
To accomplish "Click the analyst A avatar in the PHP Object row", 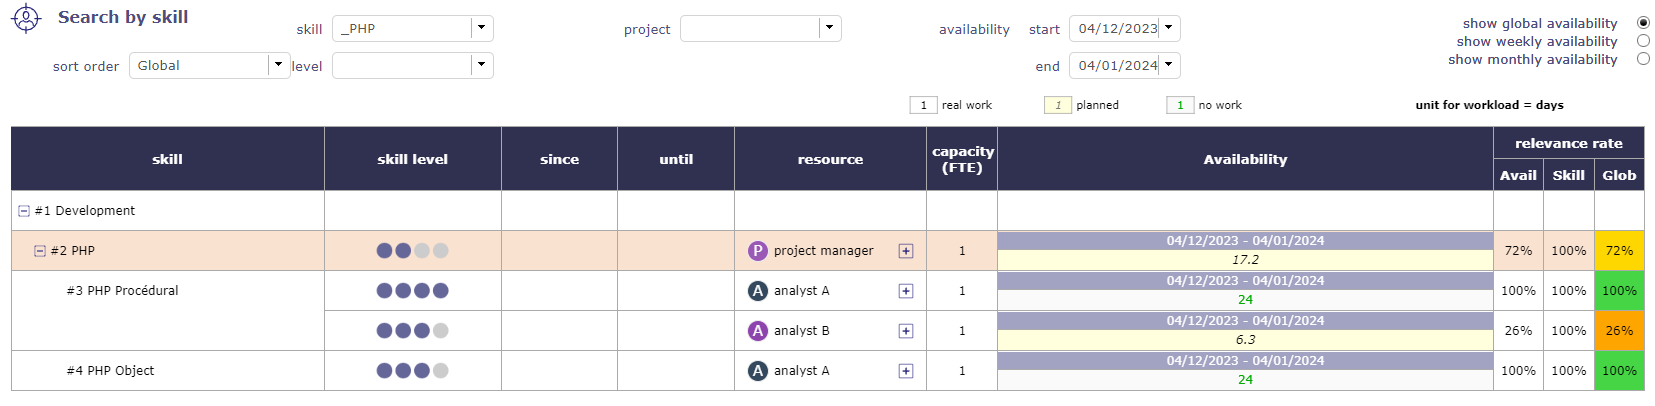I will click(758, 371).
